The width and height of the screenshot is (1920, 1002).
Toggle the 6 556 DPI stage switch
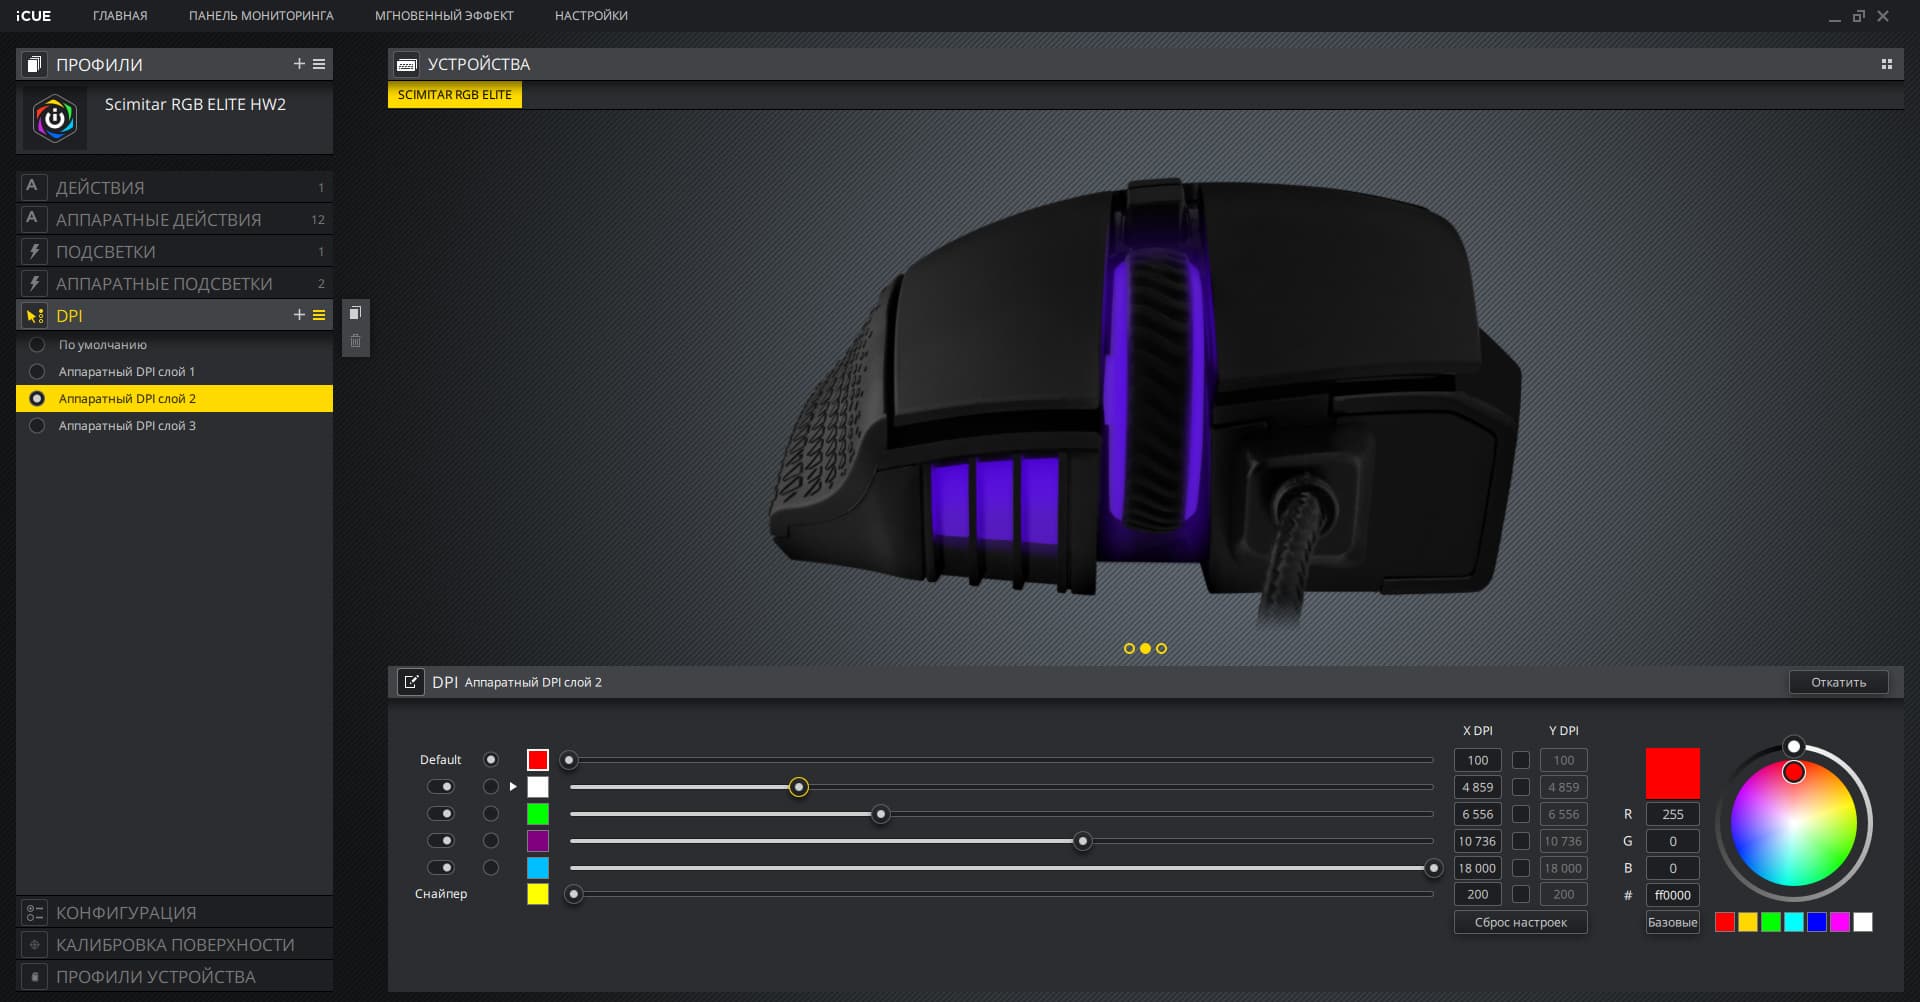tap(440, 814)
